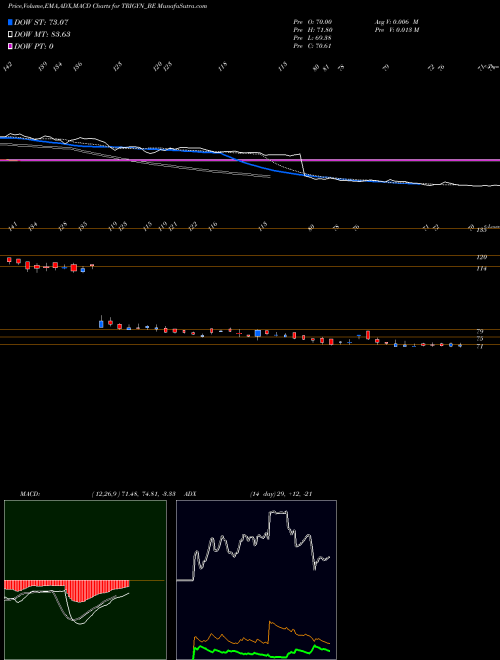Click the 71 price level label

click(x=480, y=346)
